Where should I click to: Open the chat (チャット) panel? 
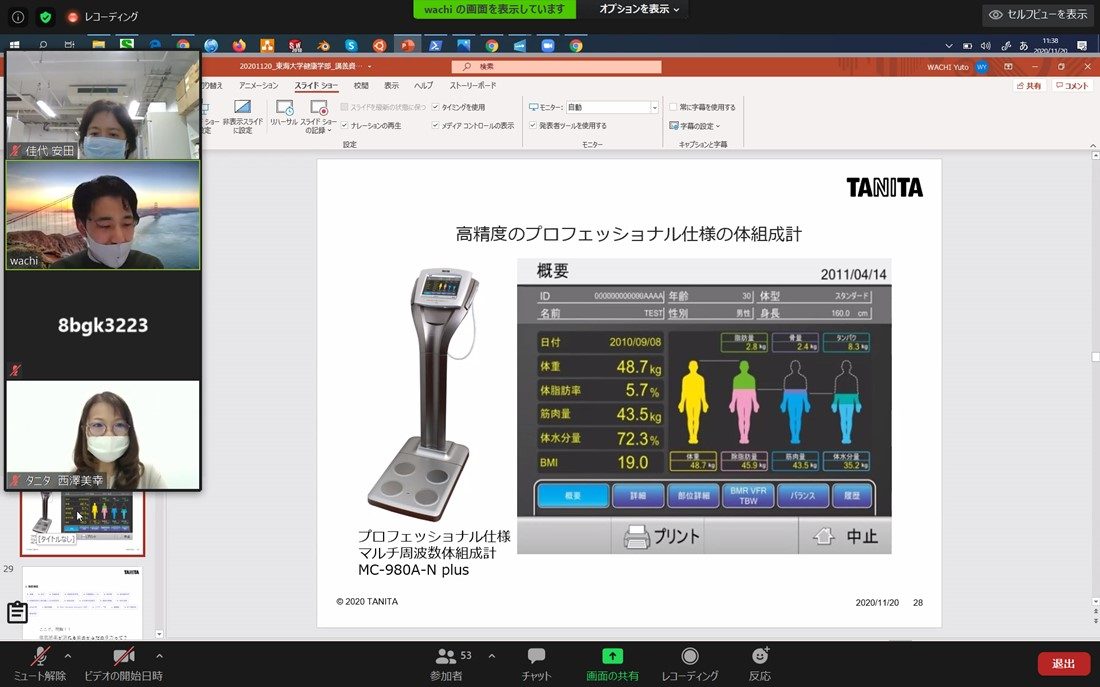click(x=537, y=664)
